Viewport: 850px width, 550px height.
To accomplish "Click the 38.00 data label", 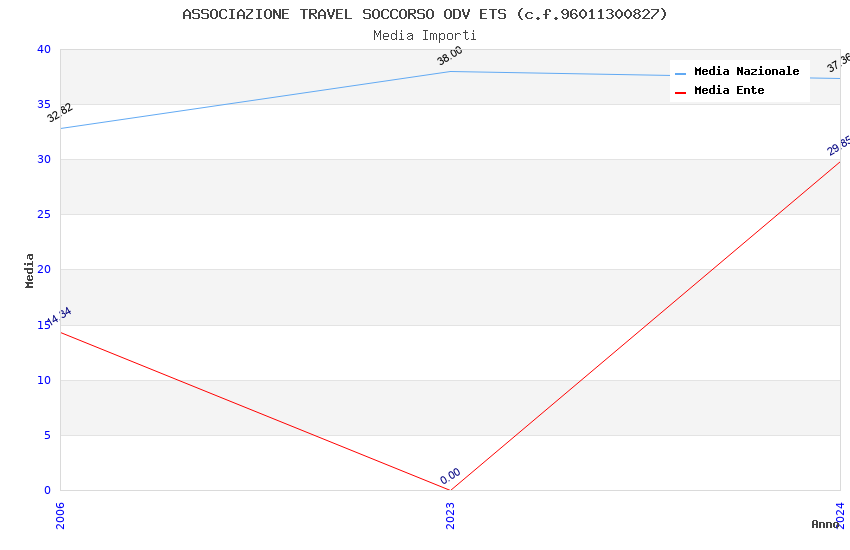I will pos(450,55).
